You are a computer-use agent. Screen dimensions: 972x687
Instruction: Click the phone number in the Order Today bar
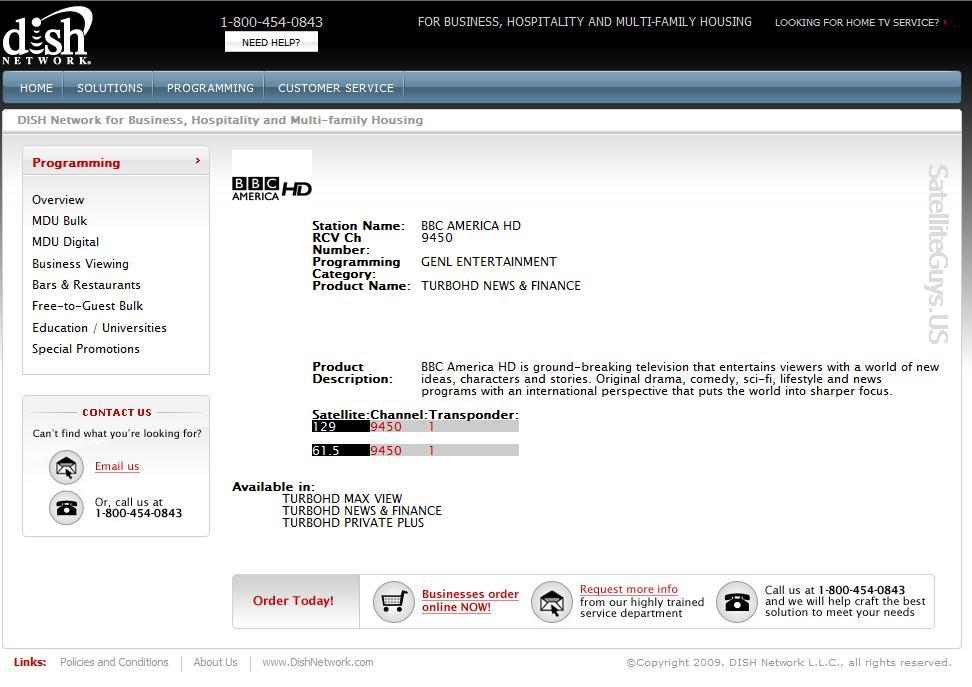(x=862, y=590)
